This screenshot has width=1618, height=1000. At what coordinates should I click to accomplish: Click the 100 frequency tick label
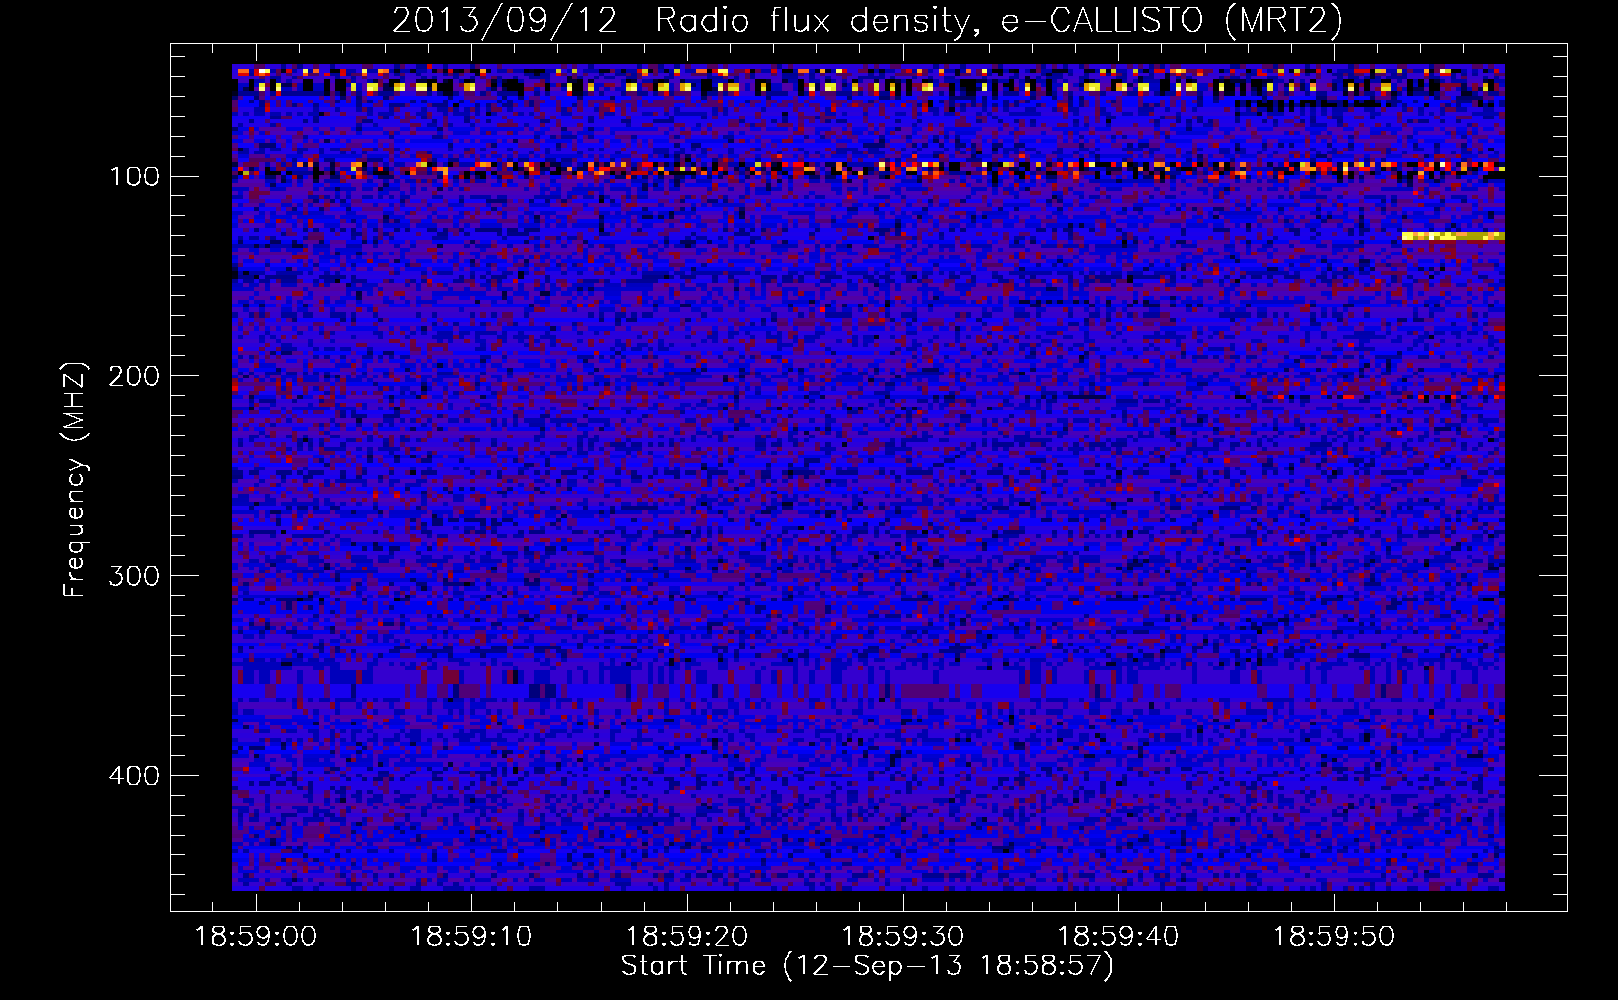coord(134,177)
